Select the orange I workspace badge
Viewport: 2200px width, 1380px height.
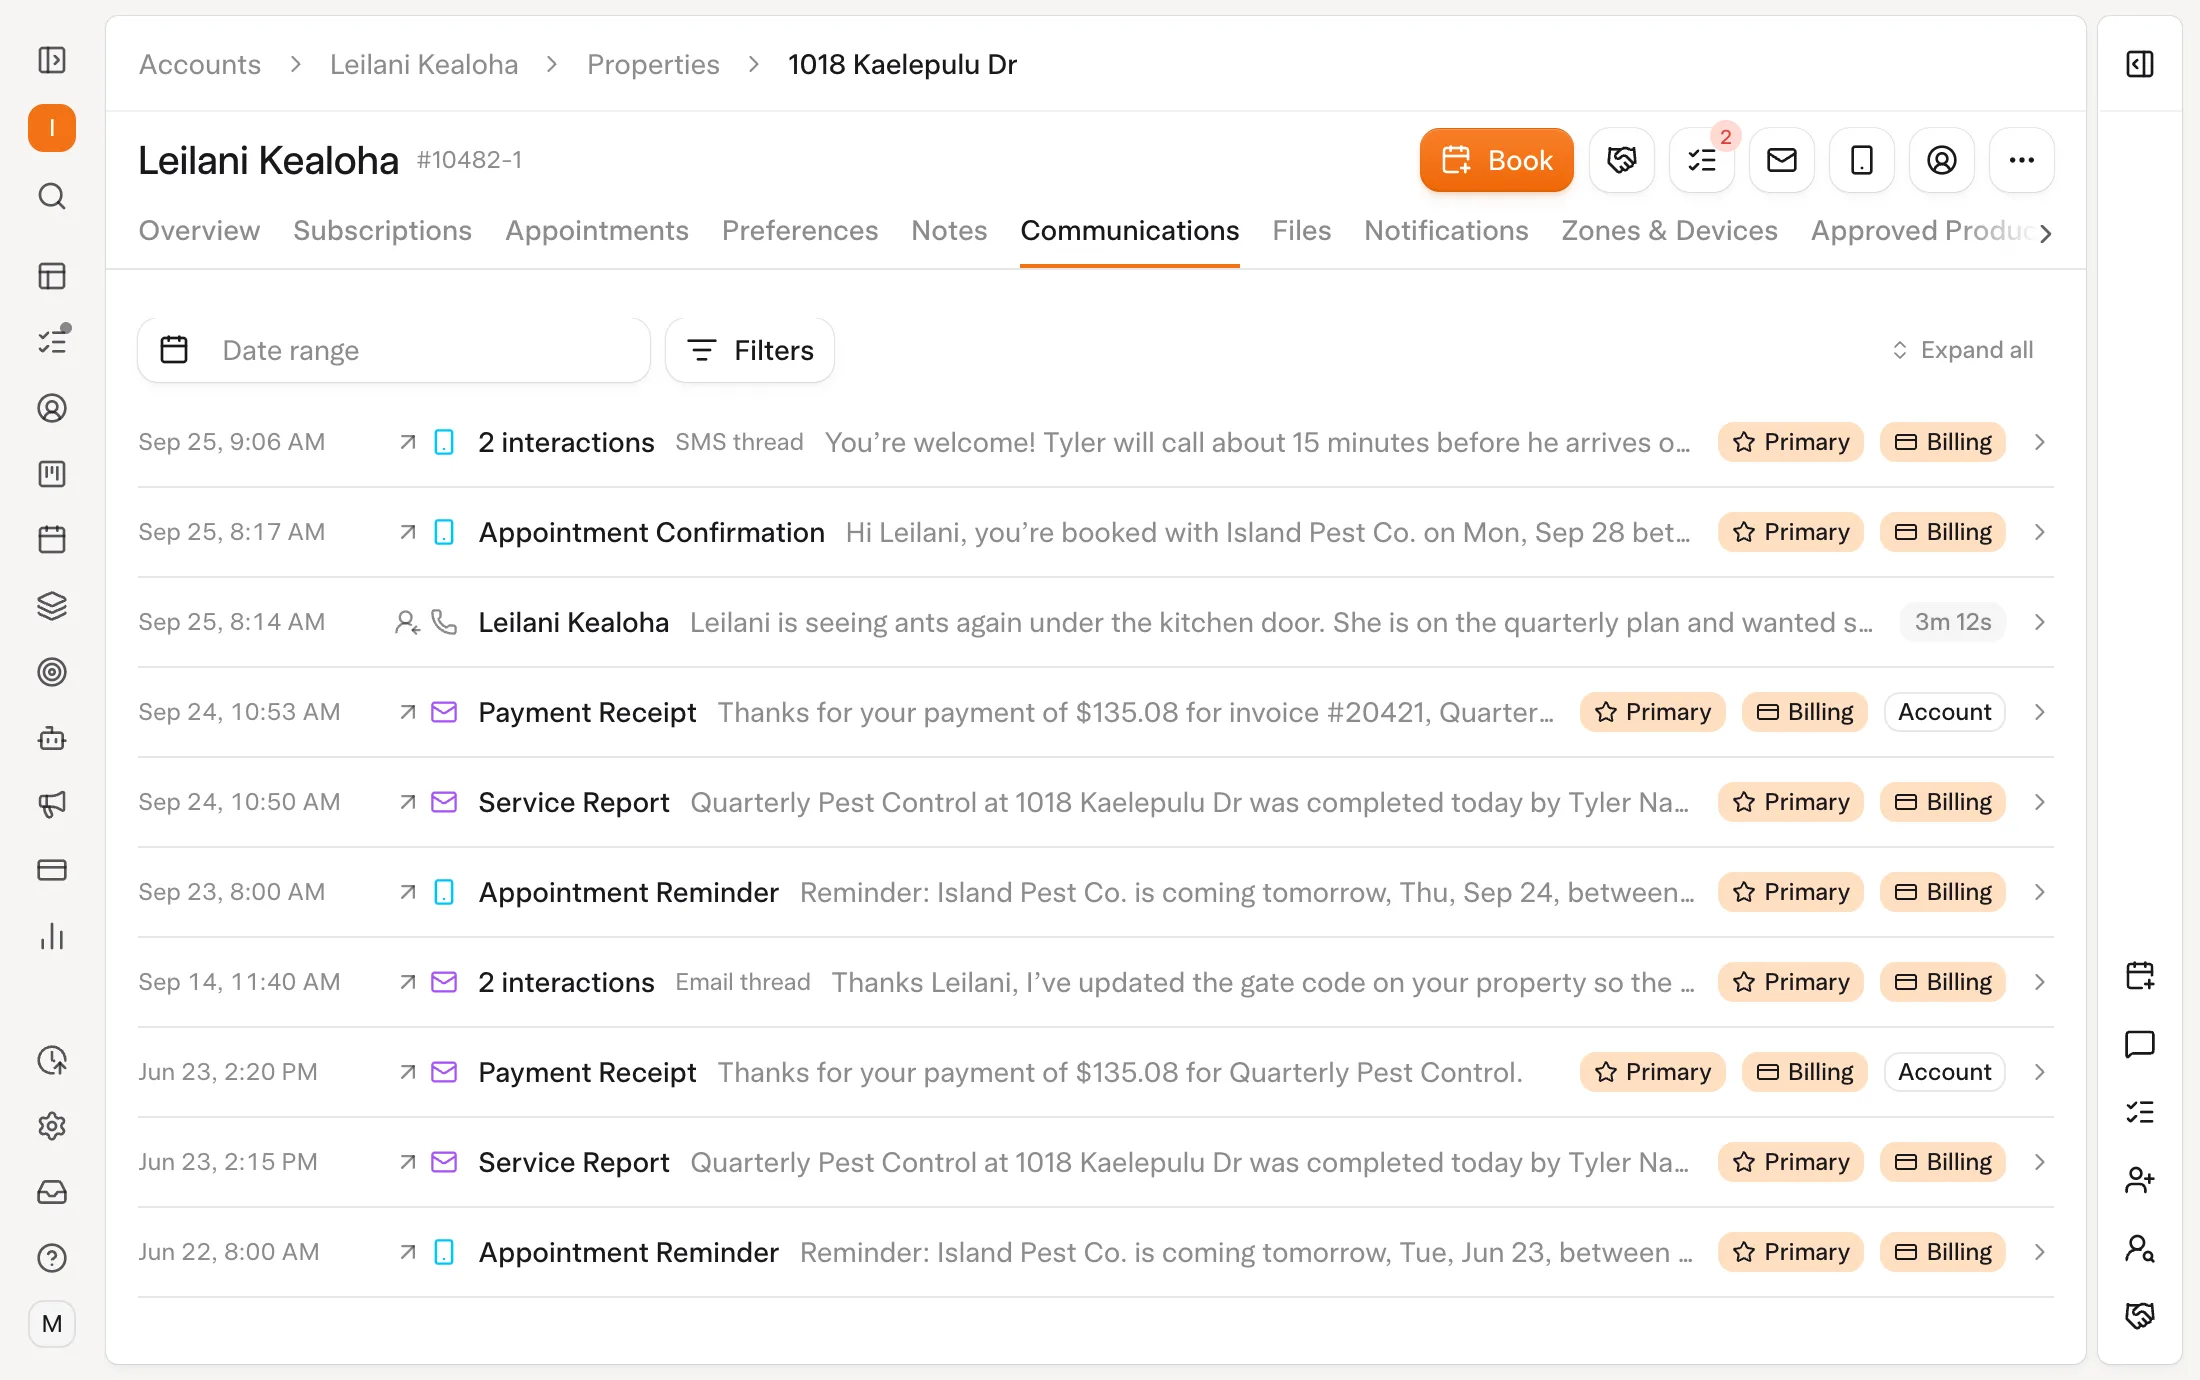[52, 128]
